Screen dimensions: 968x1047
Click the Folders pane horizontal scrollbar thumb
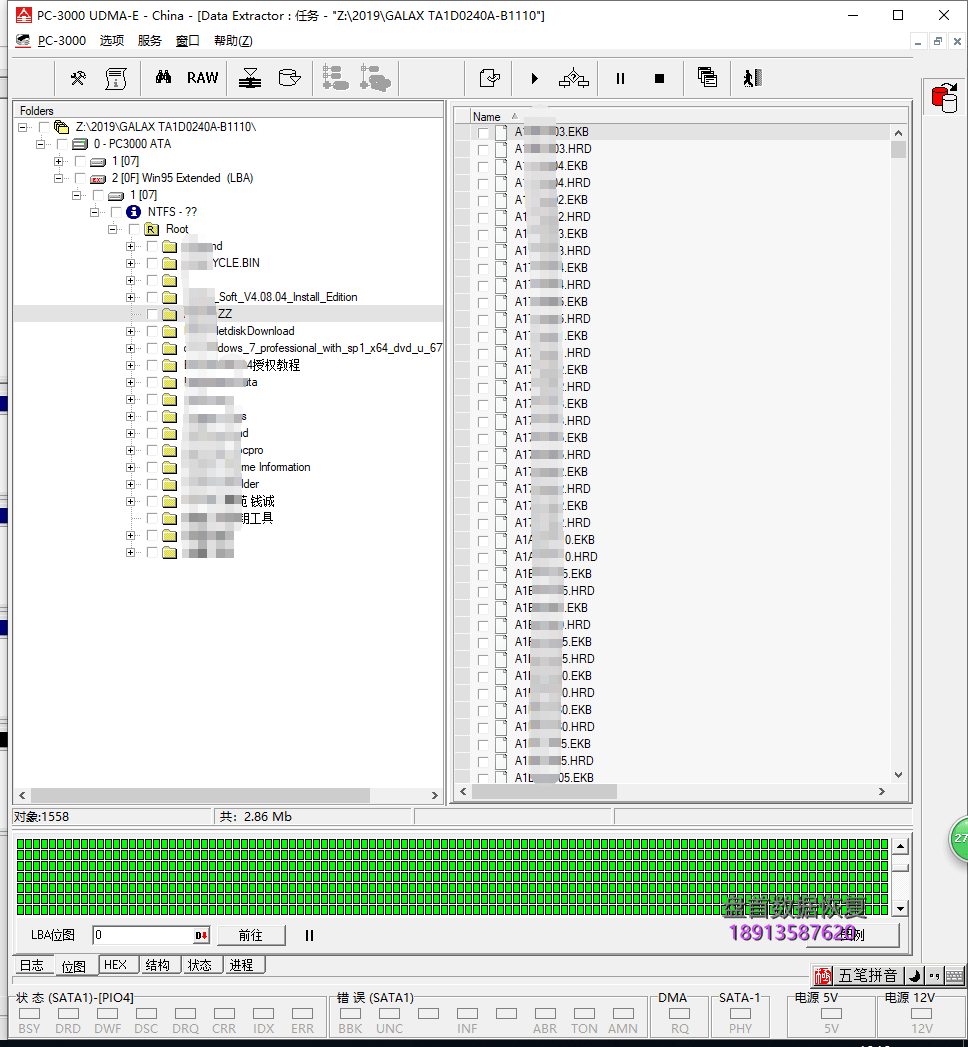coord(200,795)
